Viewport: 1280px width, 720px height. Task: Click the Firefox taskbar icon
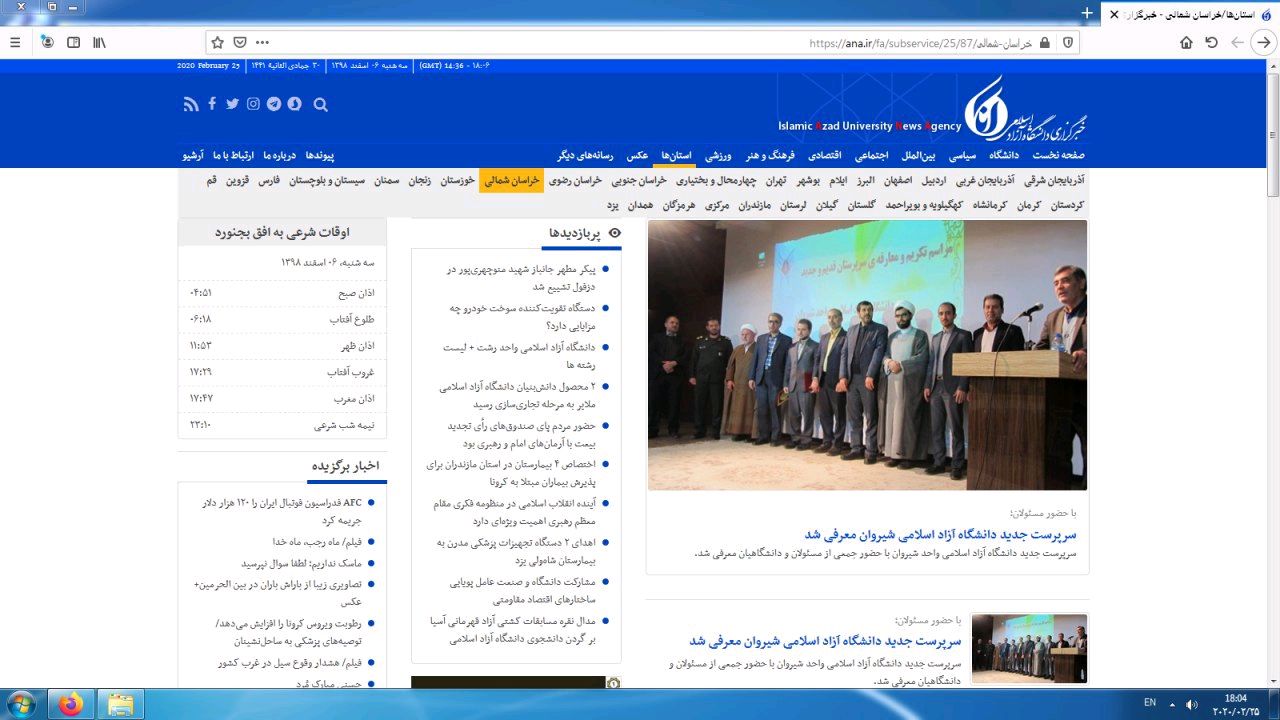71,704
